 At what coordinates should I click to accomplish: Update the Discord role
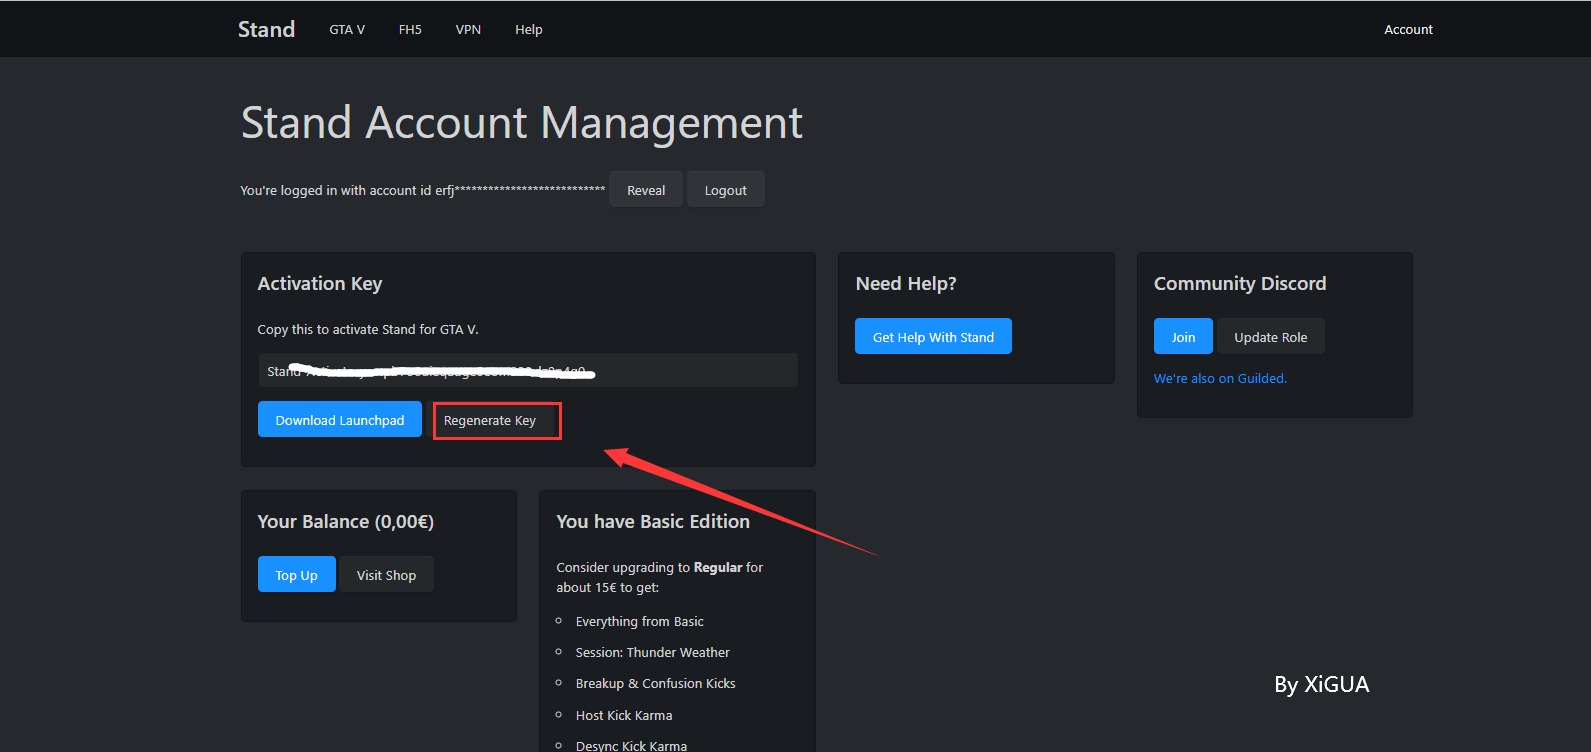1270,337
